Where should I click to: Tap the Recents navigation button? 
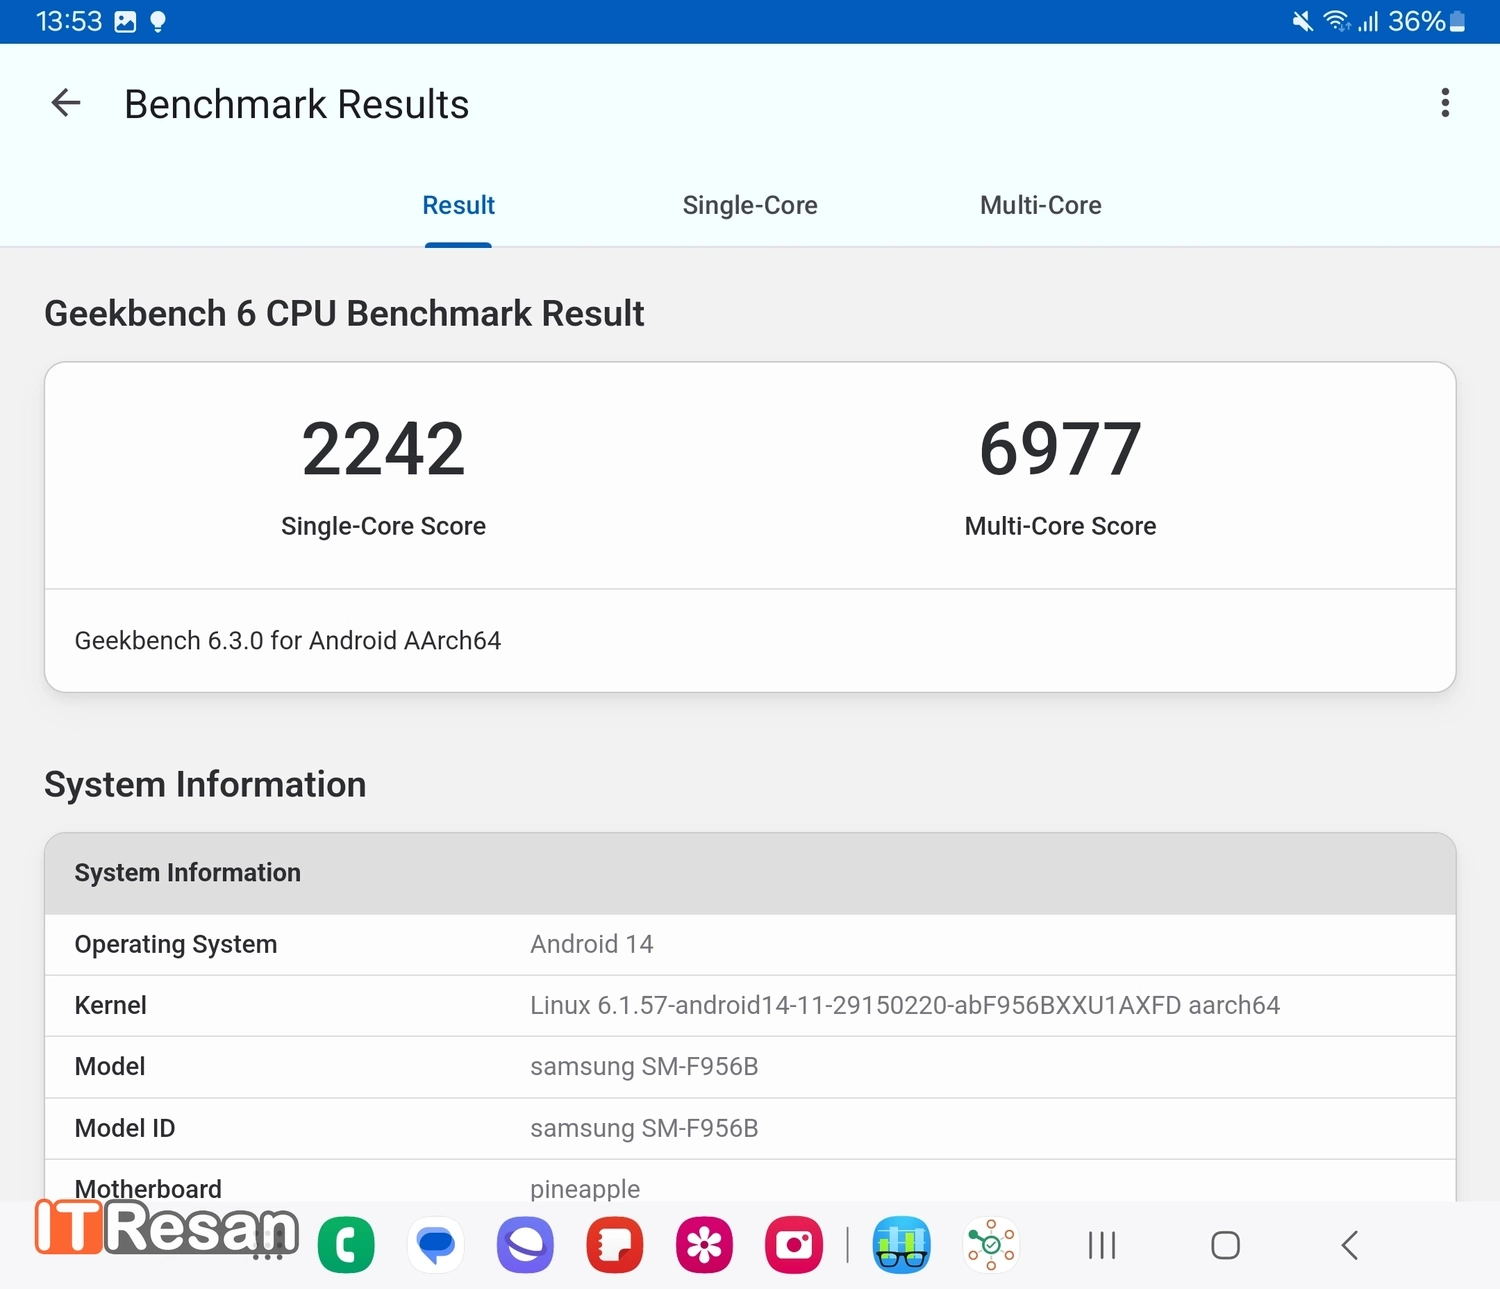pyautogui.click(x=1101, y=1245)
